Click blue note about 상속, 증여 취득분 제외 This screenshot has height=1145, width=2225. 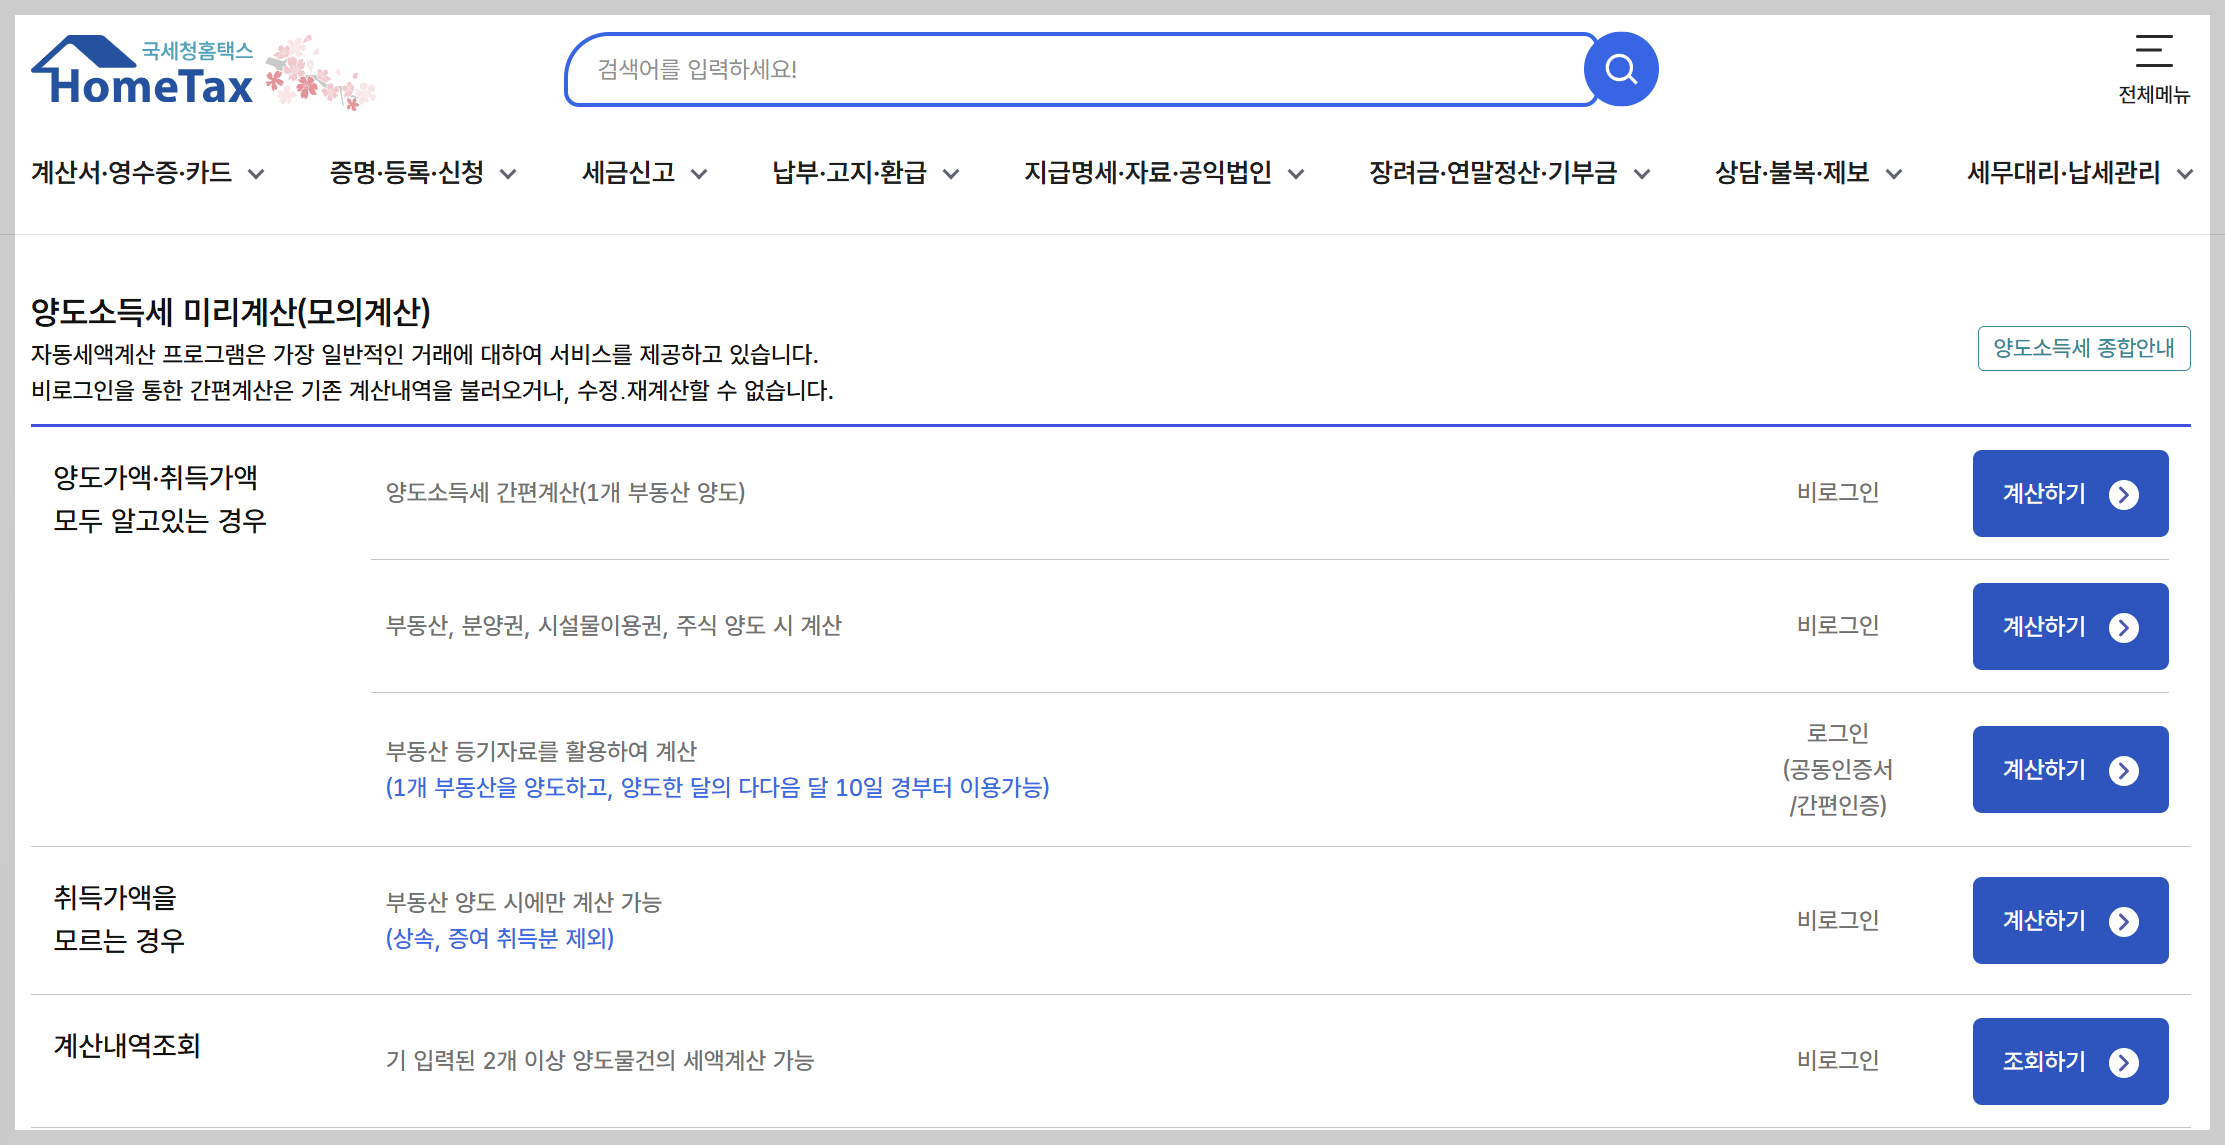click(500, 938)
